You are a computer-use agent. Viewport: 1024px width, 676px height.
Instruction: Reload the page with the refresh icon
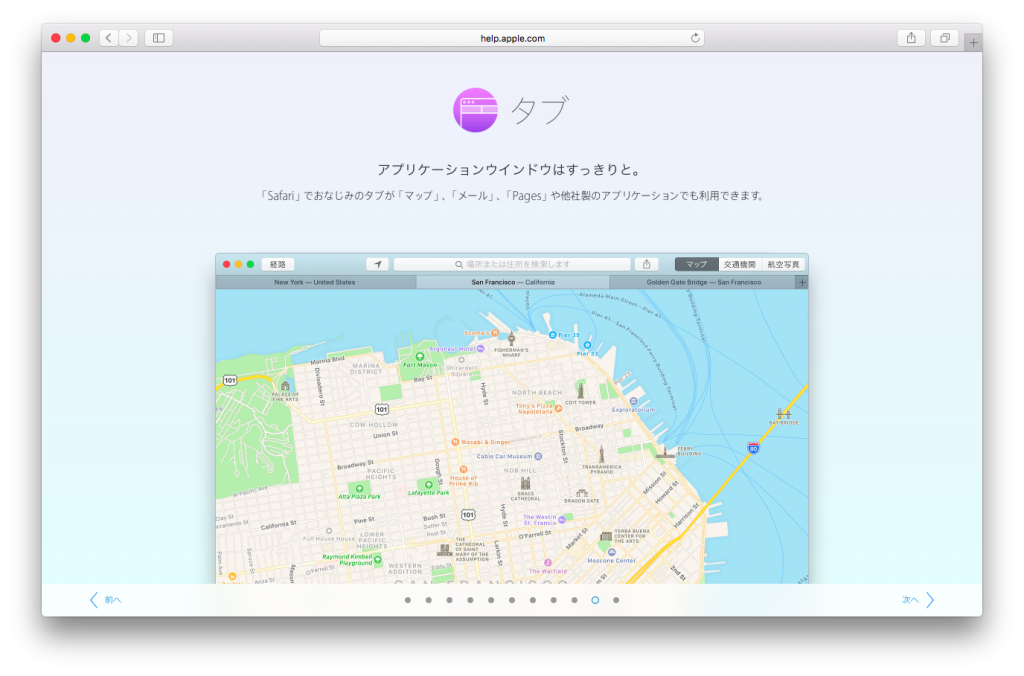coord(695,38)
